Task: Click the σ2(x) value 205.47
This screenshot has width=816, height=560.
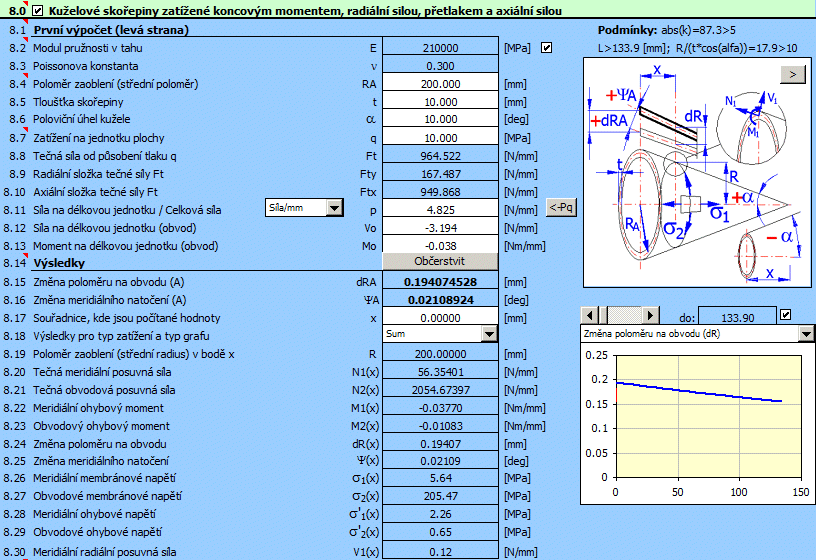Action: [x=440, y=496]
